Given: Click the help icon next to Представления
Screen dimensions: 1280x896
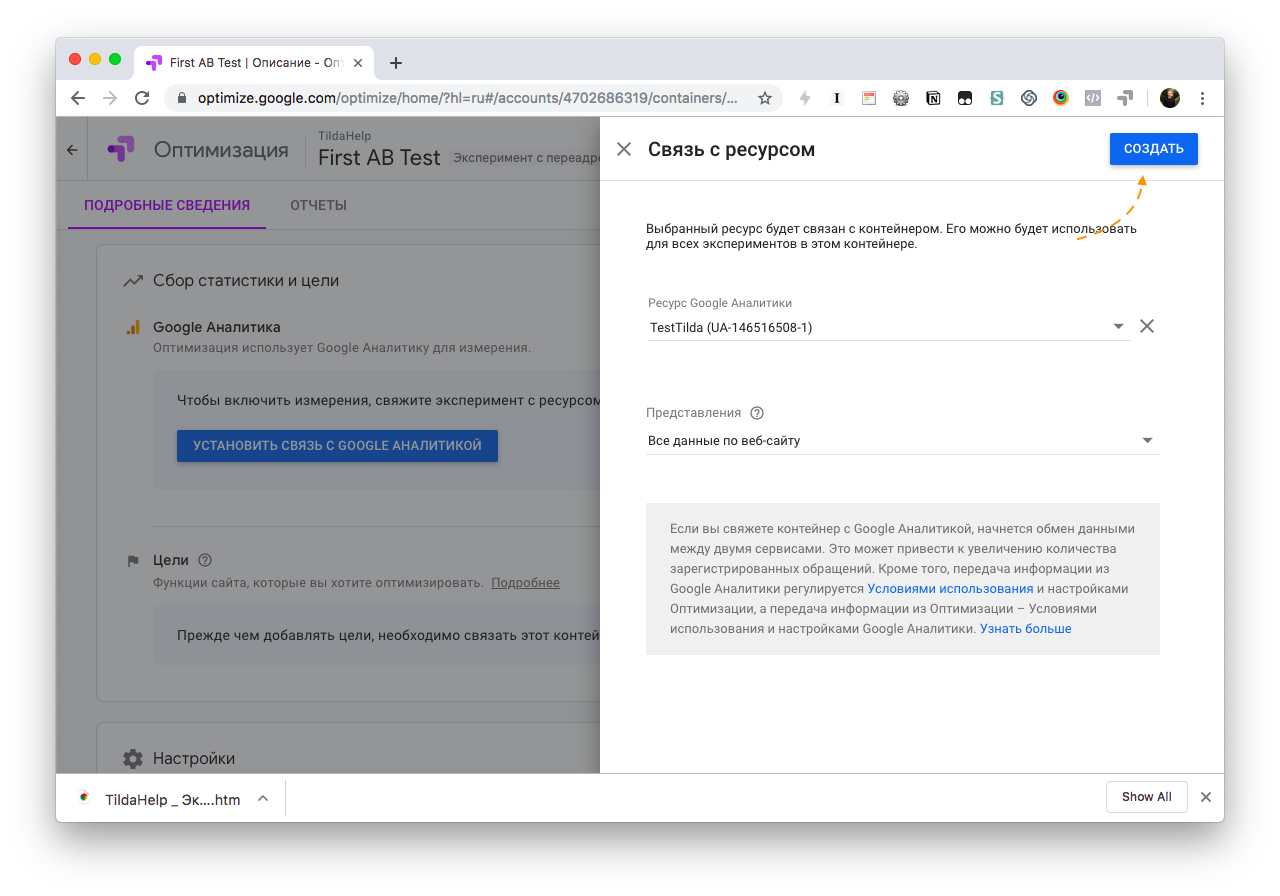Looking at the screenshot, I should (x=757, y=413).
